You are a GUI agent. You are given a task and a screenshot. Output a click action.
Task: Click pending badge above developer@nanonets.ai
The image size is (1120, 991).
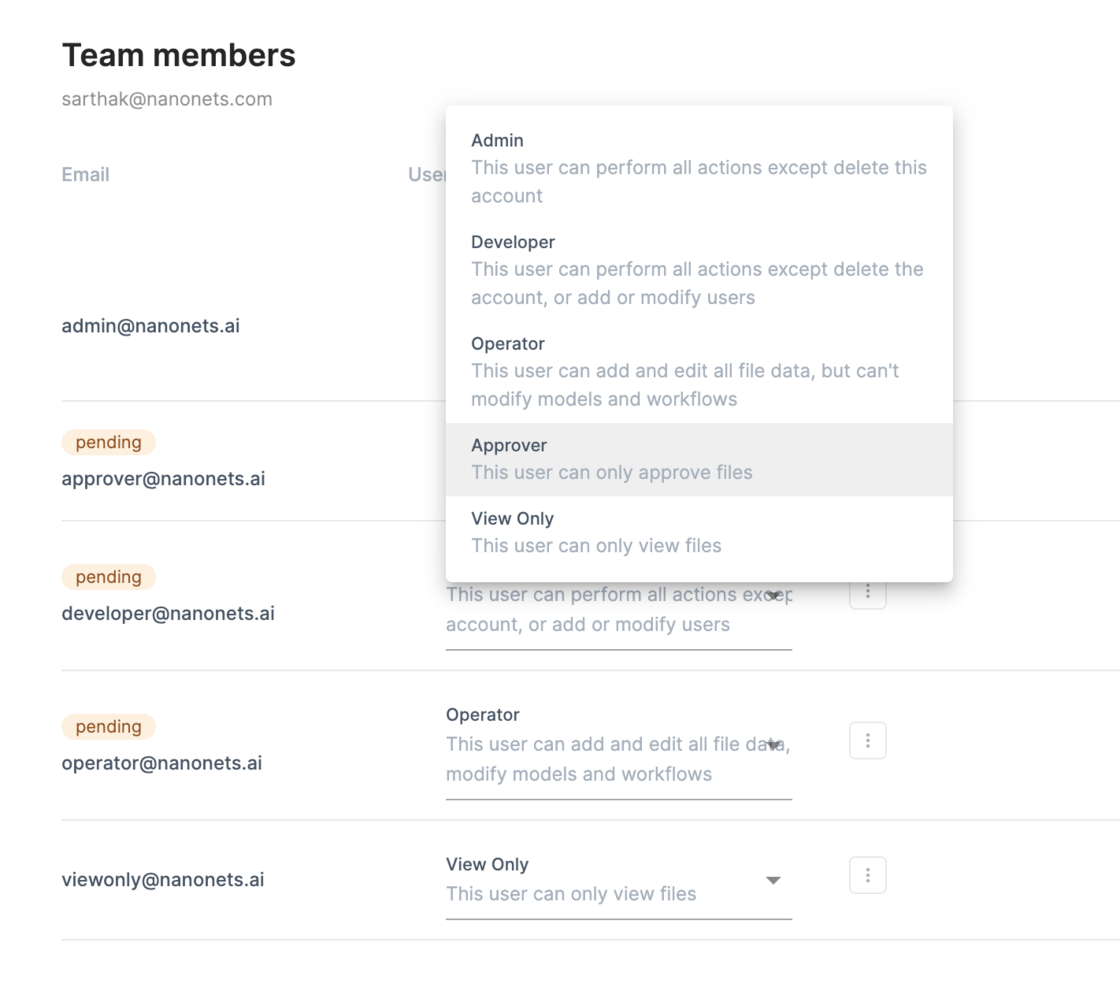108,577
